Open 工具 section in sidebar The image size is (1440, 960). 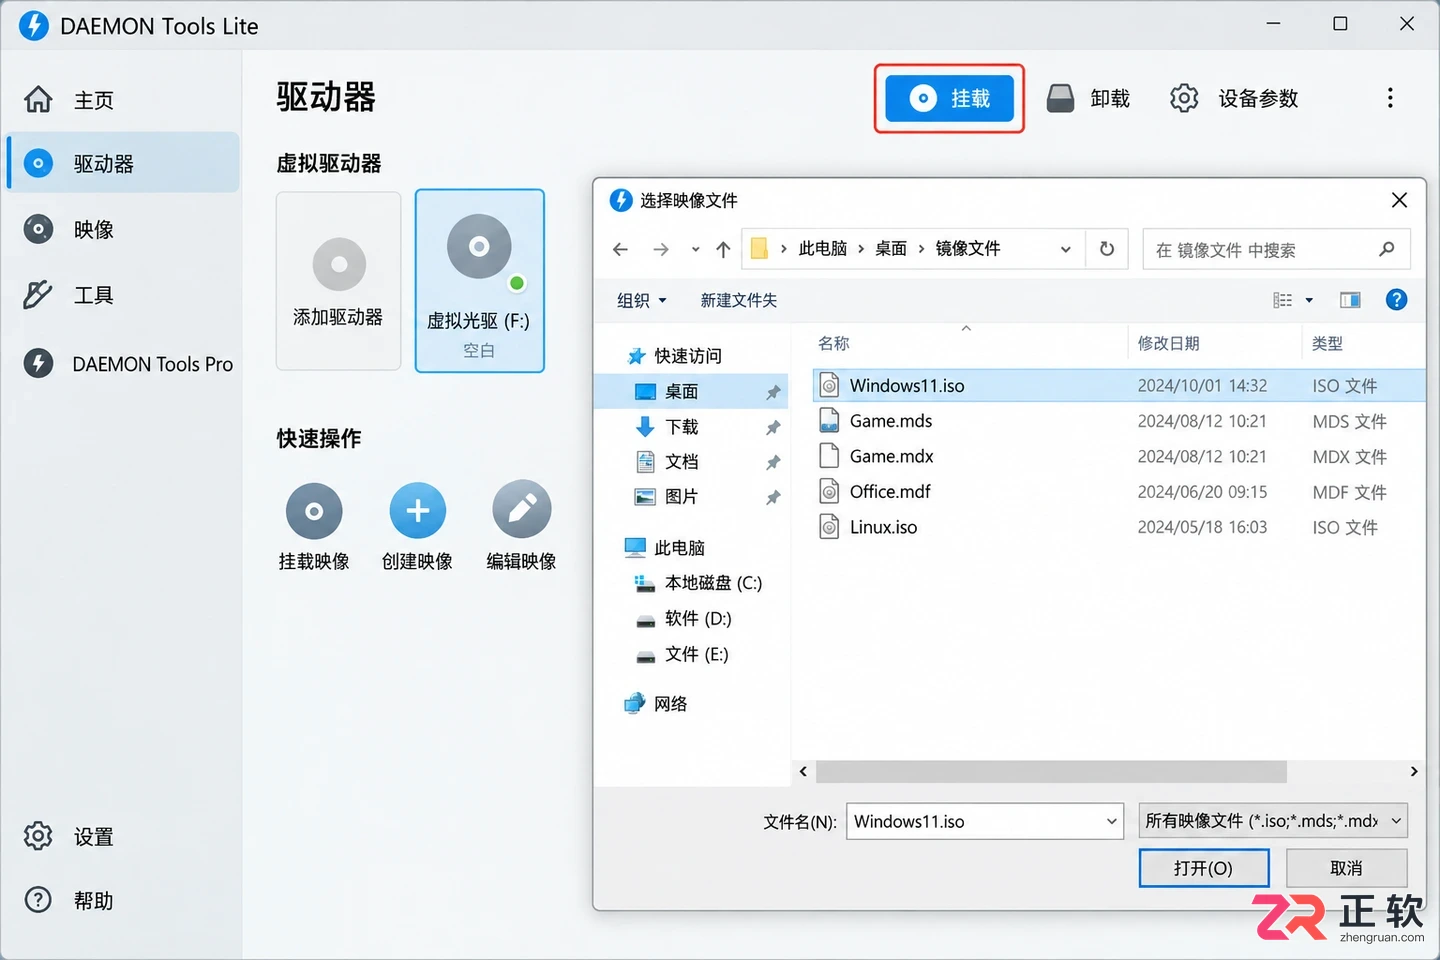[x=122, y=295]
